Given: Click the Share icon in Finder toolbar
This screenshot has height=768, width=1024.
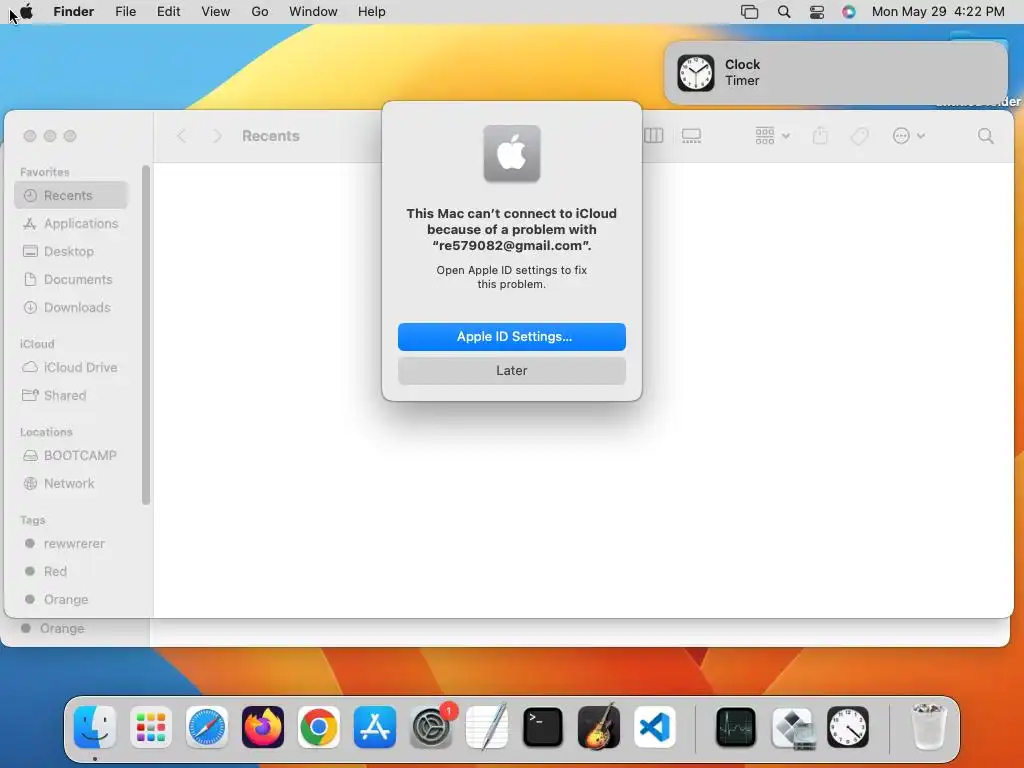Looking at the screenshot, I should (x=820, y=136).
